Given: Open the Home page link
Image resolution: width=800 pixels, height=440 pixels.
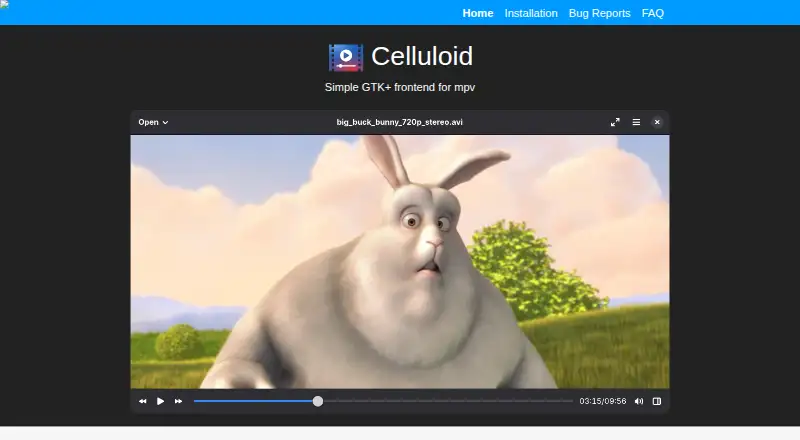Looking at the screenshot, I should point(478,13).
